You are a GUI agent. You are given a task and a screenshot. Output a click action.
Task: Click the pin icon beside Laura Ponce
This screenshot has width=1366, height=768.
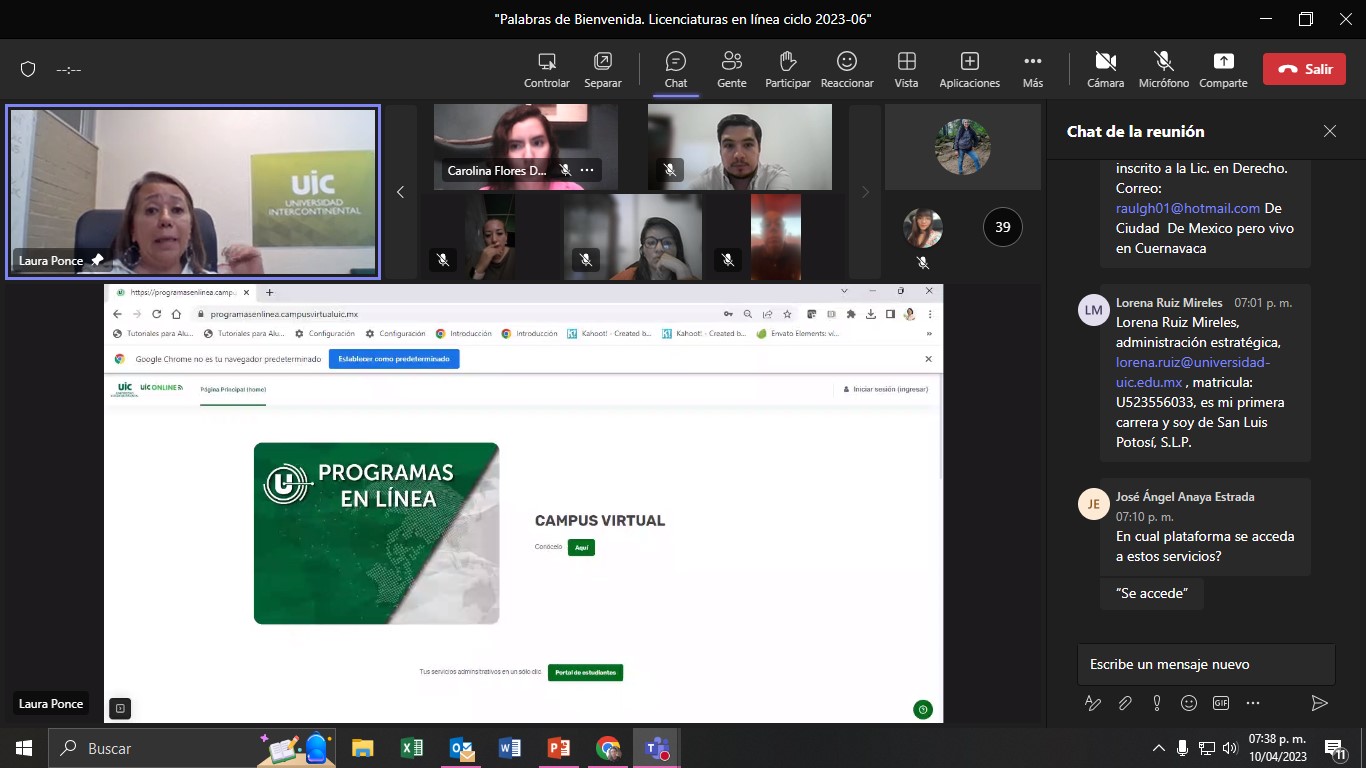[x=98, y=260]
